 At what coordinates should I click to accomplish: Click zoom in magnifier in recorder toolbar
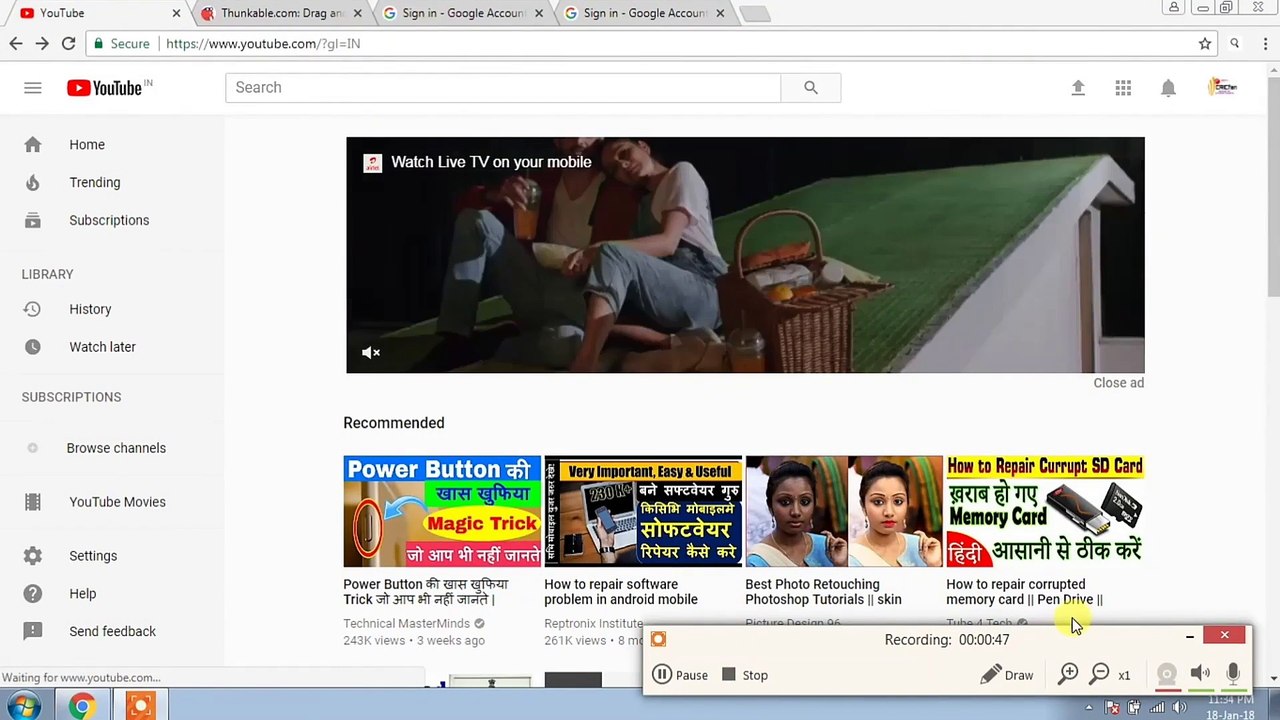click(x=1068, y=675)
